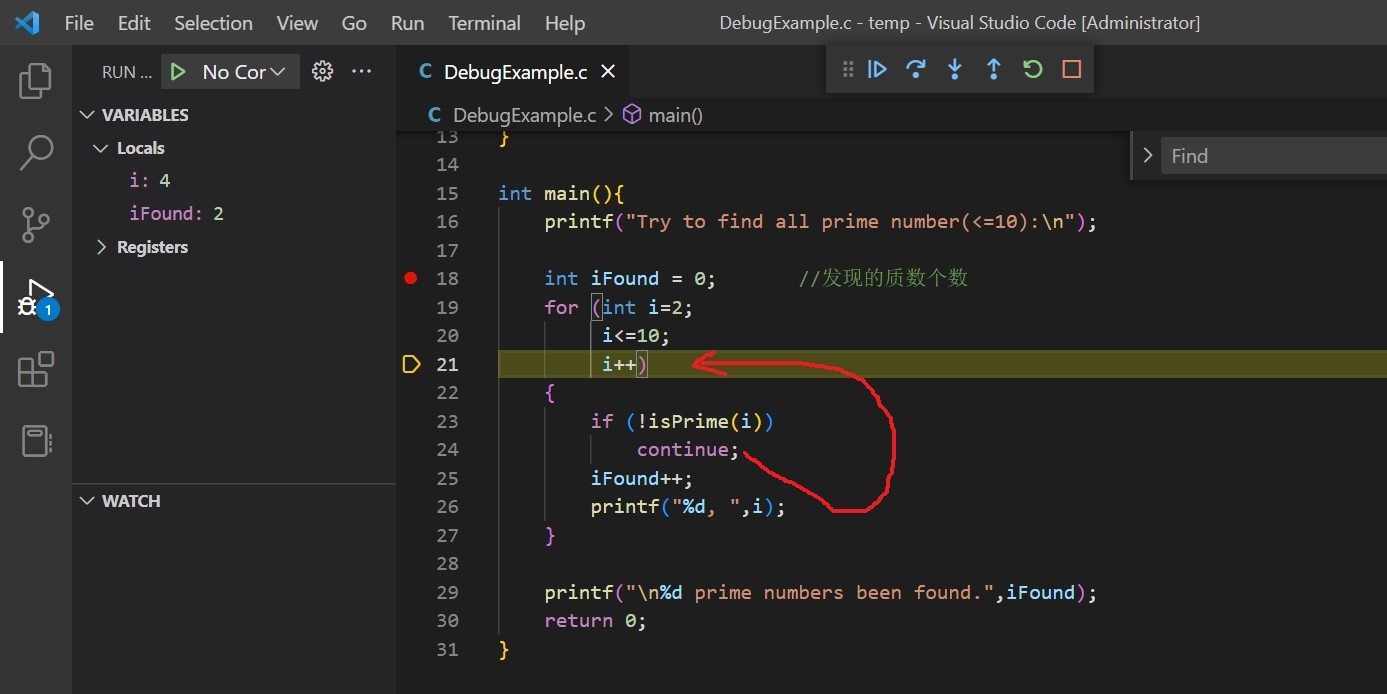1387x694 pixels.
Task: Open the Terminal menu
Action: pyautogui.click(x=484, y=23)
